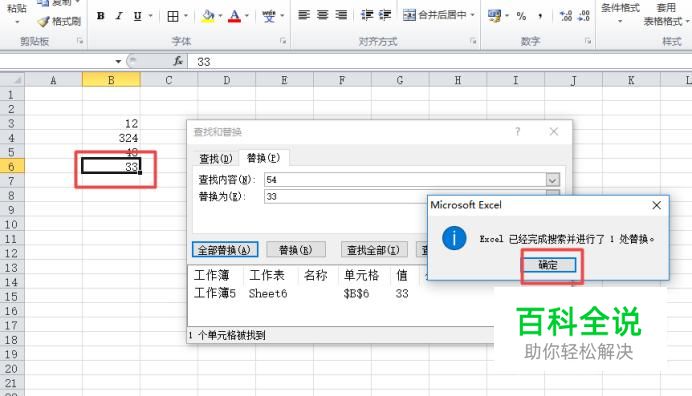Sort results by 工作表 column header
Image resolution: width=692 pixels, height=396 pixels.
(267, 275)
